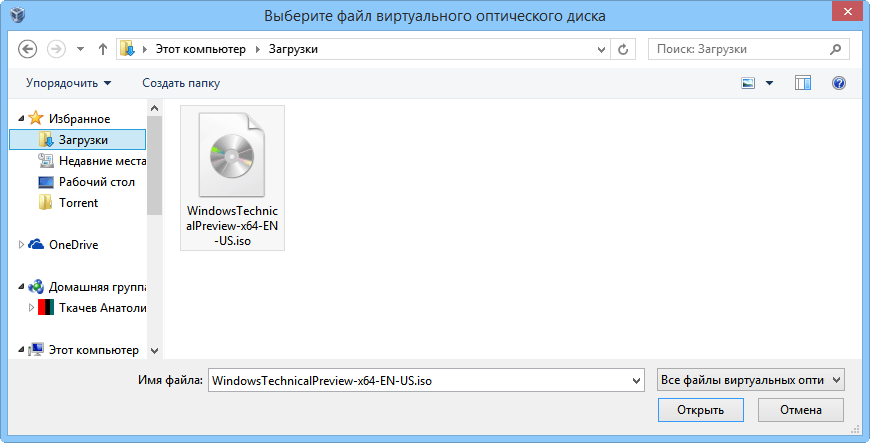Select the WindowsTechnicalPreview ISO disc thumbnail

(232, 155)
